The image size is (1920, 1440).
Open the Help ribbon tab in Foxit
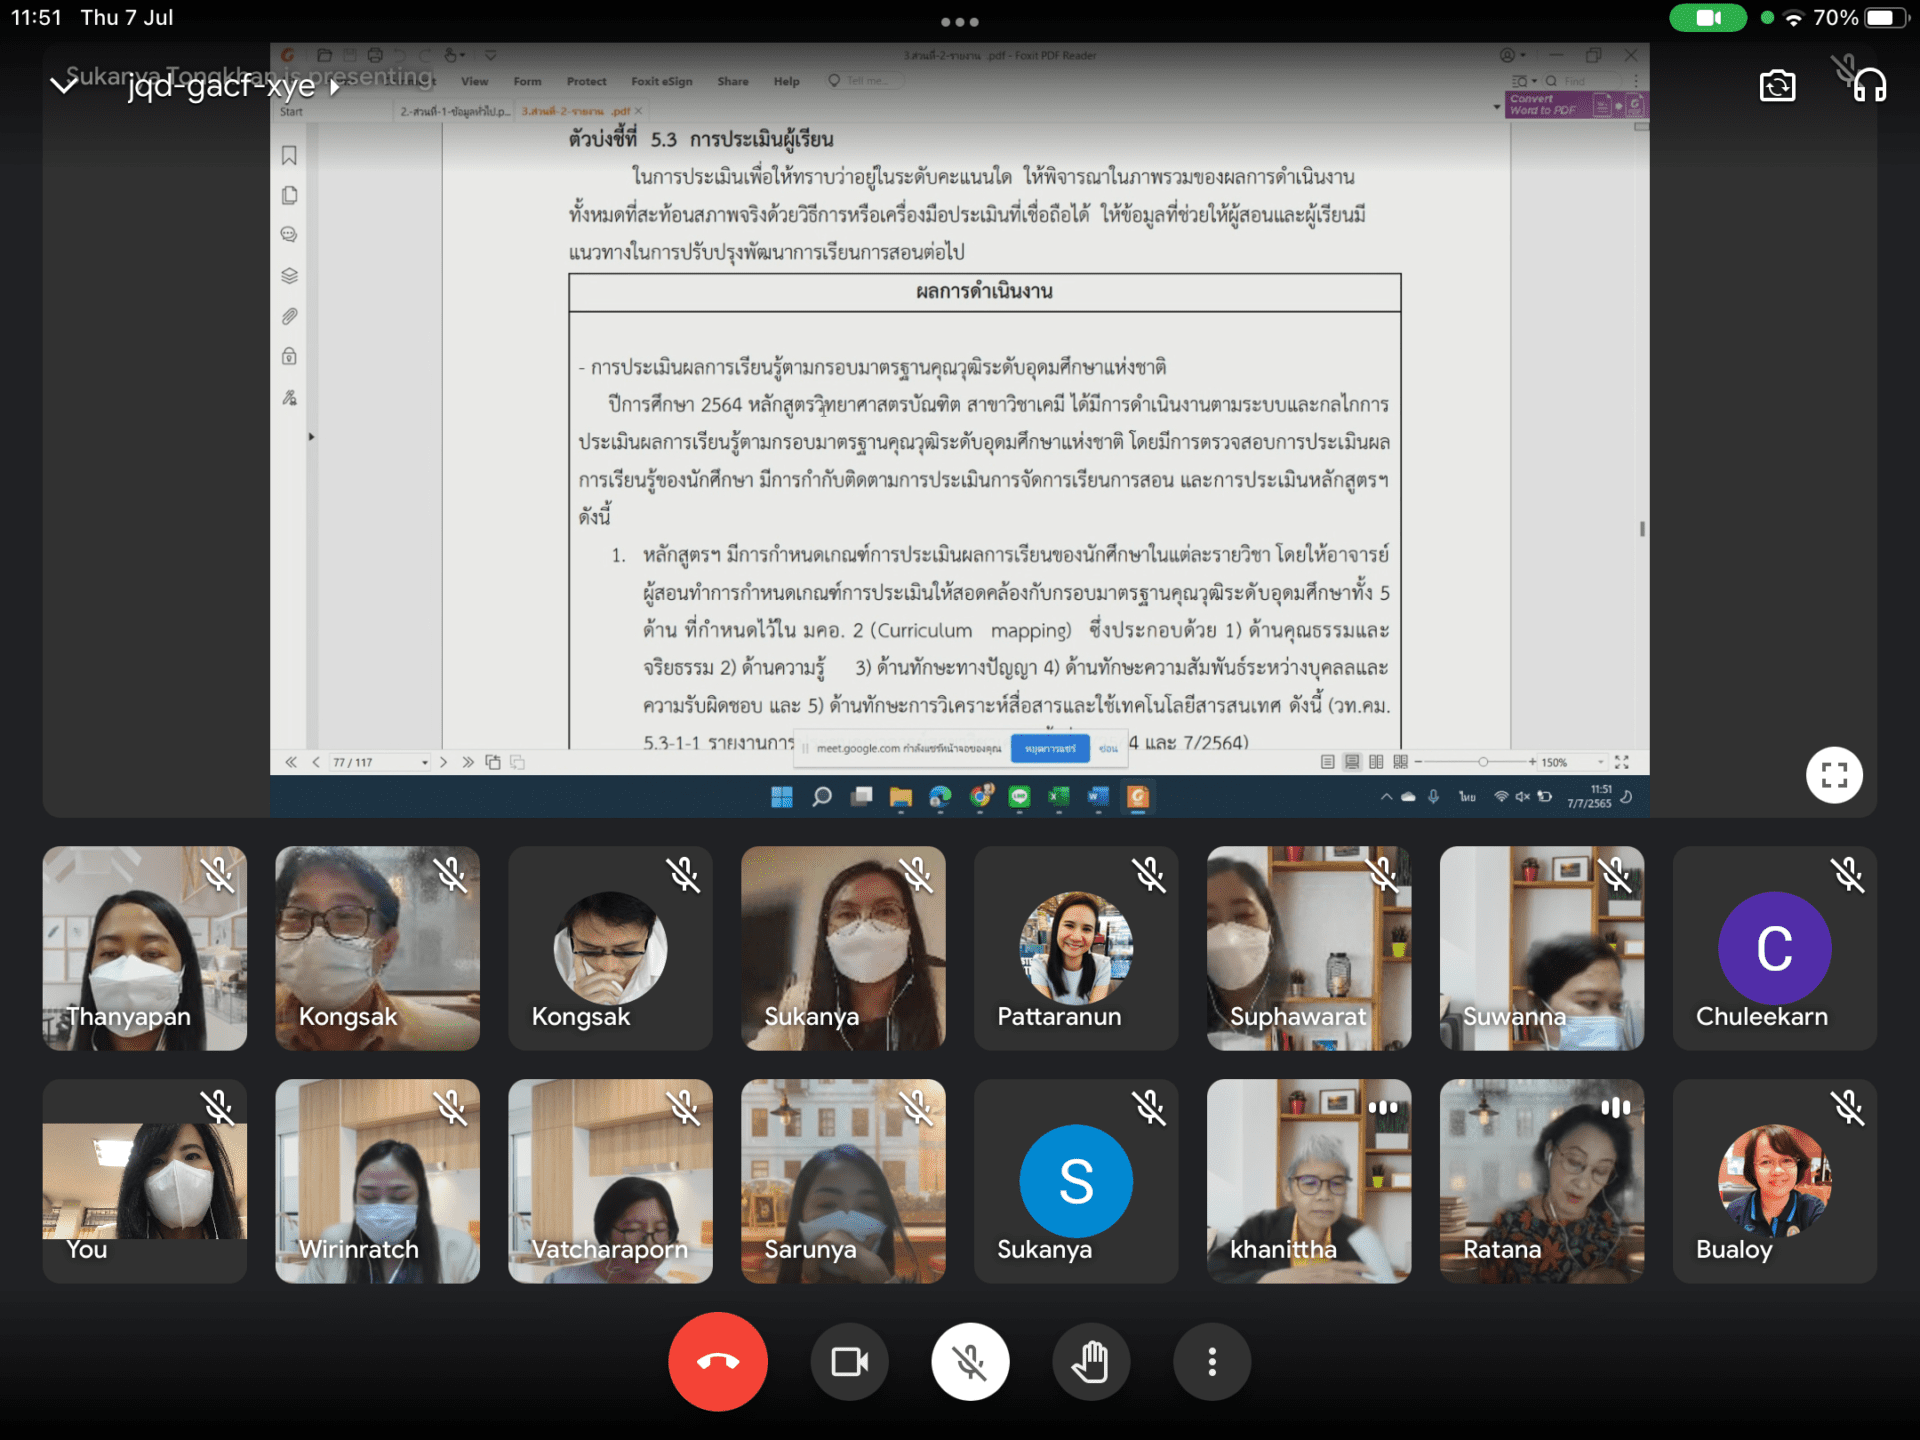point(786,82)
